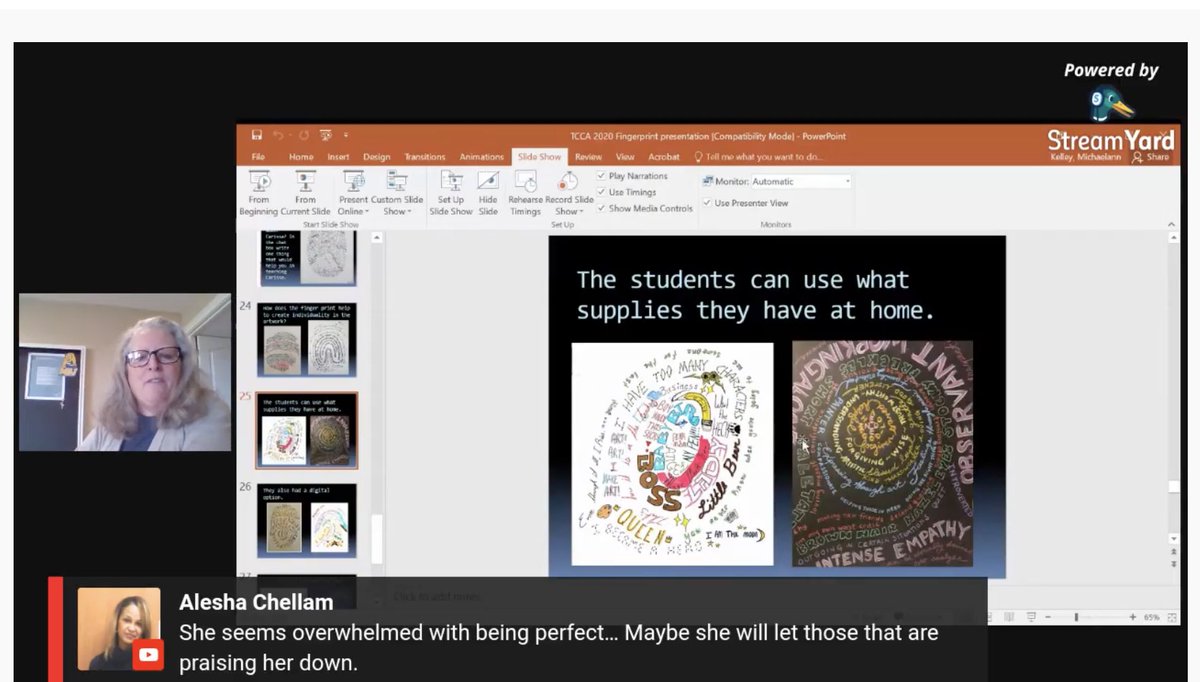Select the Slide Show tab
Image resolution: width=1200 pixels, height=682 pixels.
(539, 157)
